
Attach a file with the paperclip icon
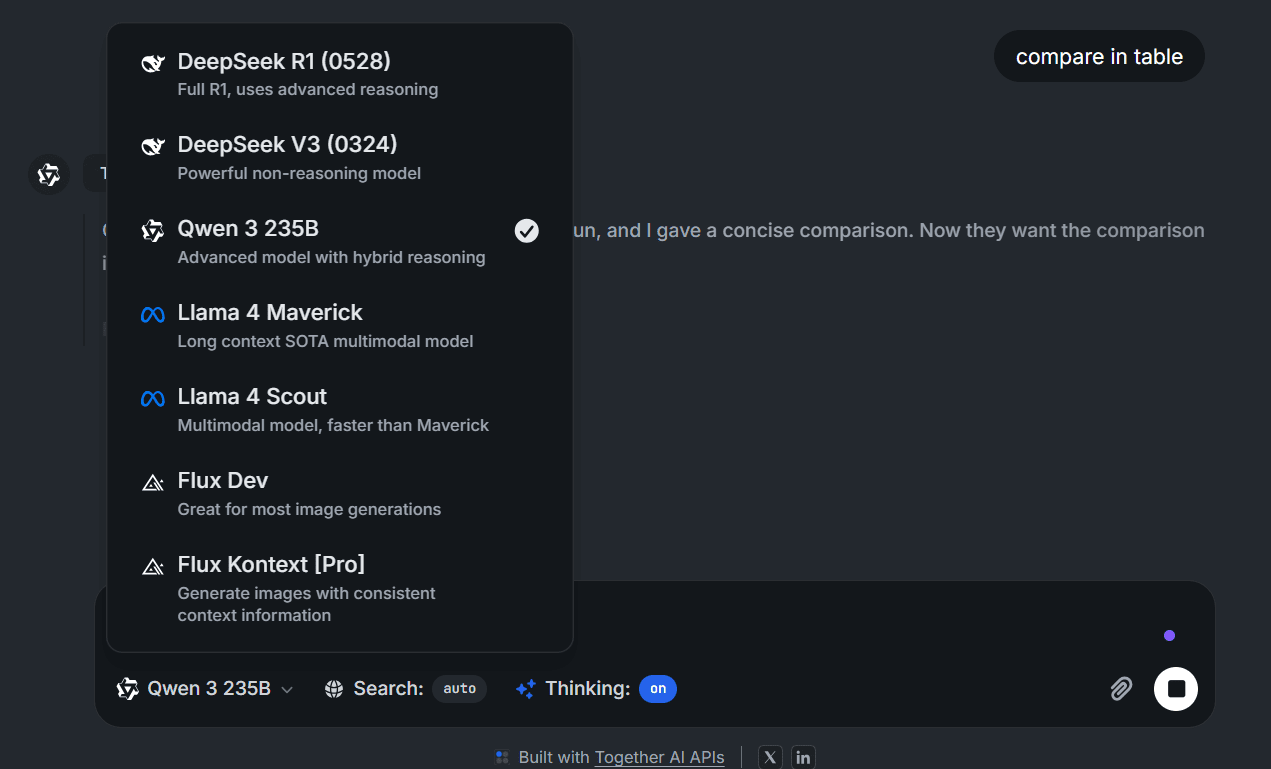click(1121, 689)
